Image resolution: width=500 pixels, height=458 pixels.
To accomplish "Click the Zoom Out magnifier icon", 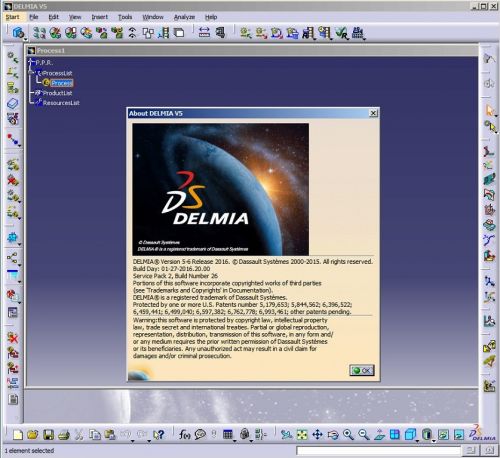I will pyautogui.click(x=364, y=434).
